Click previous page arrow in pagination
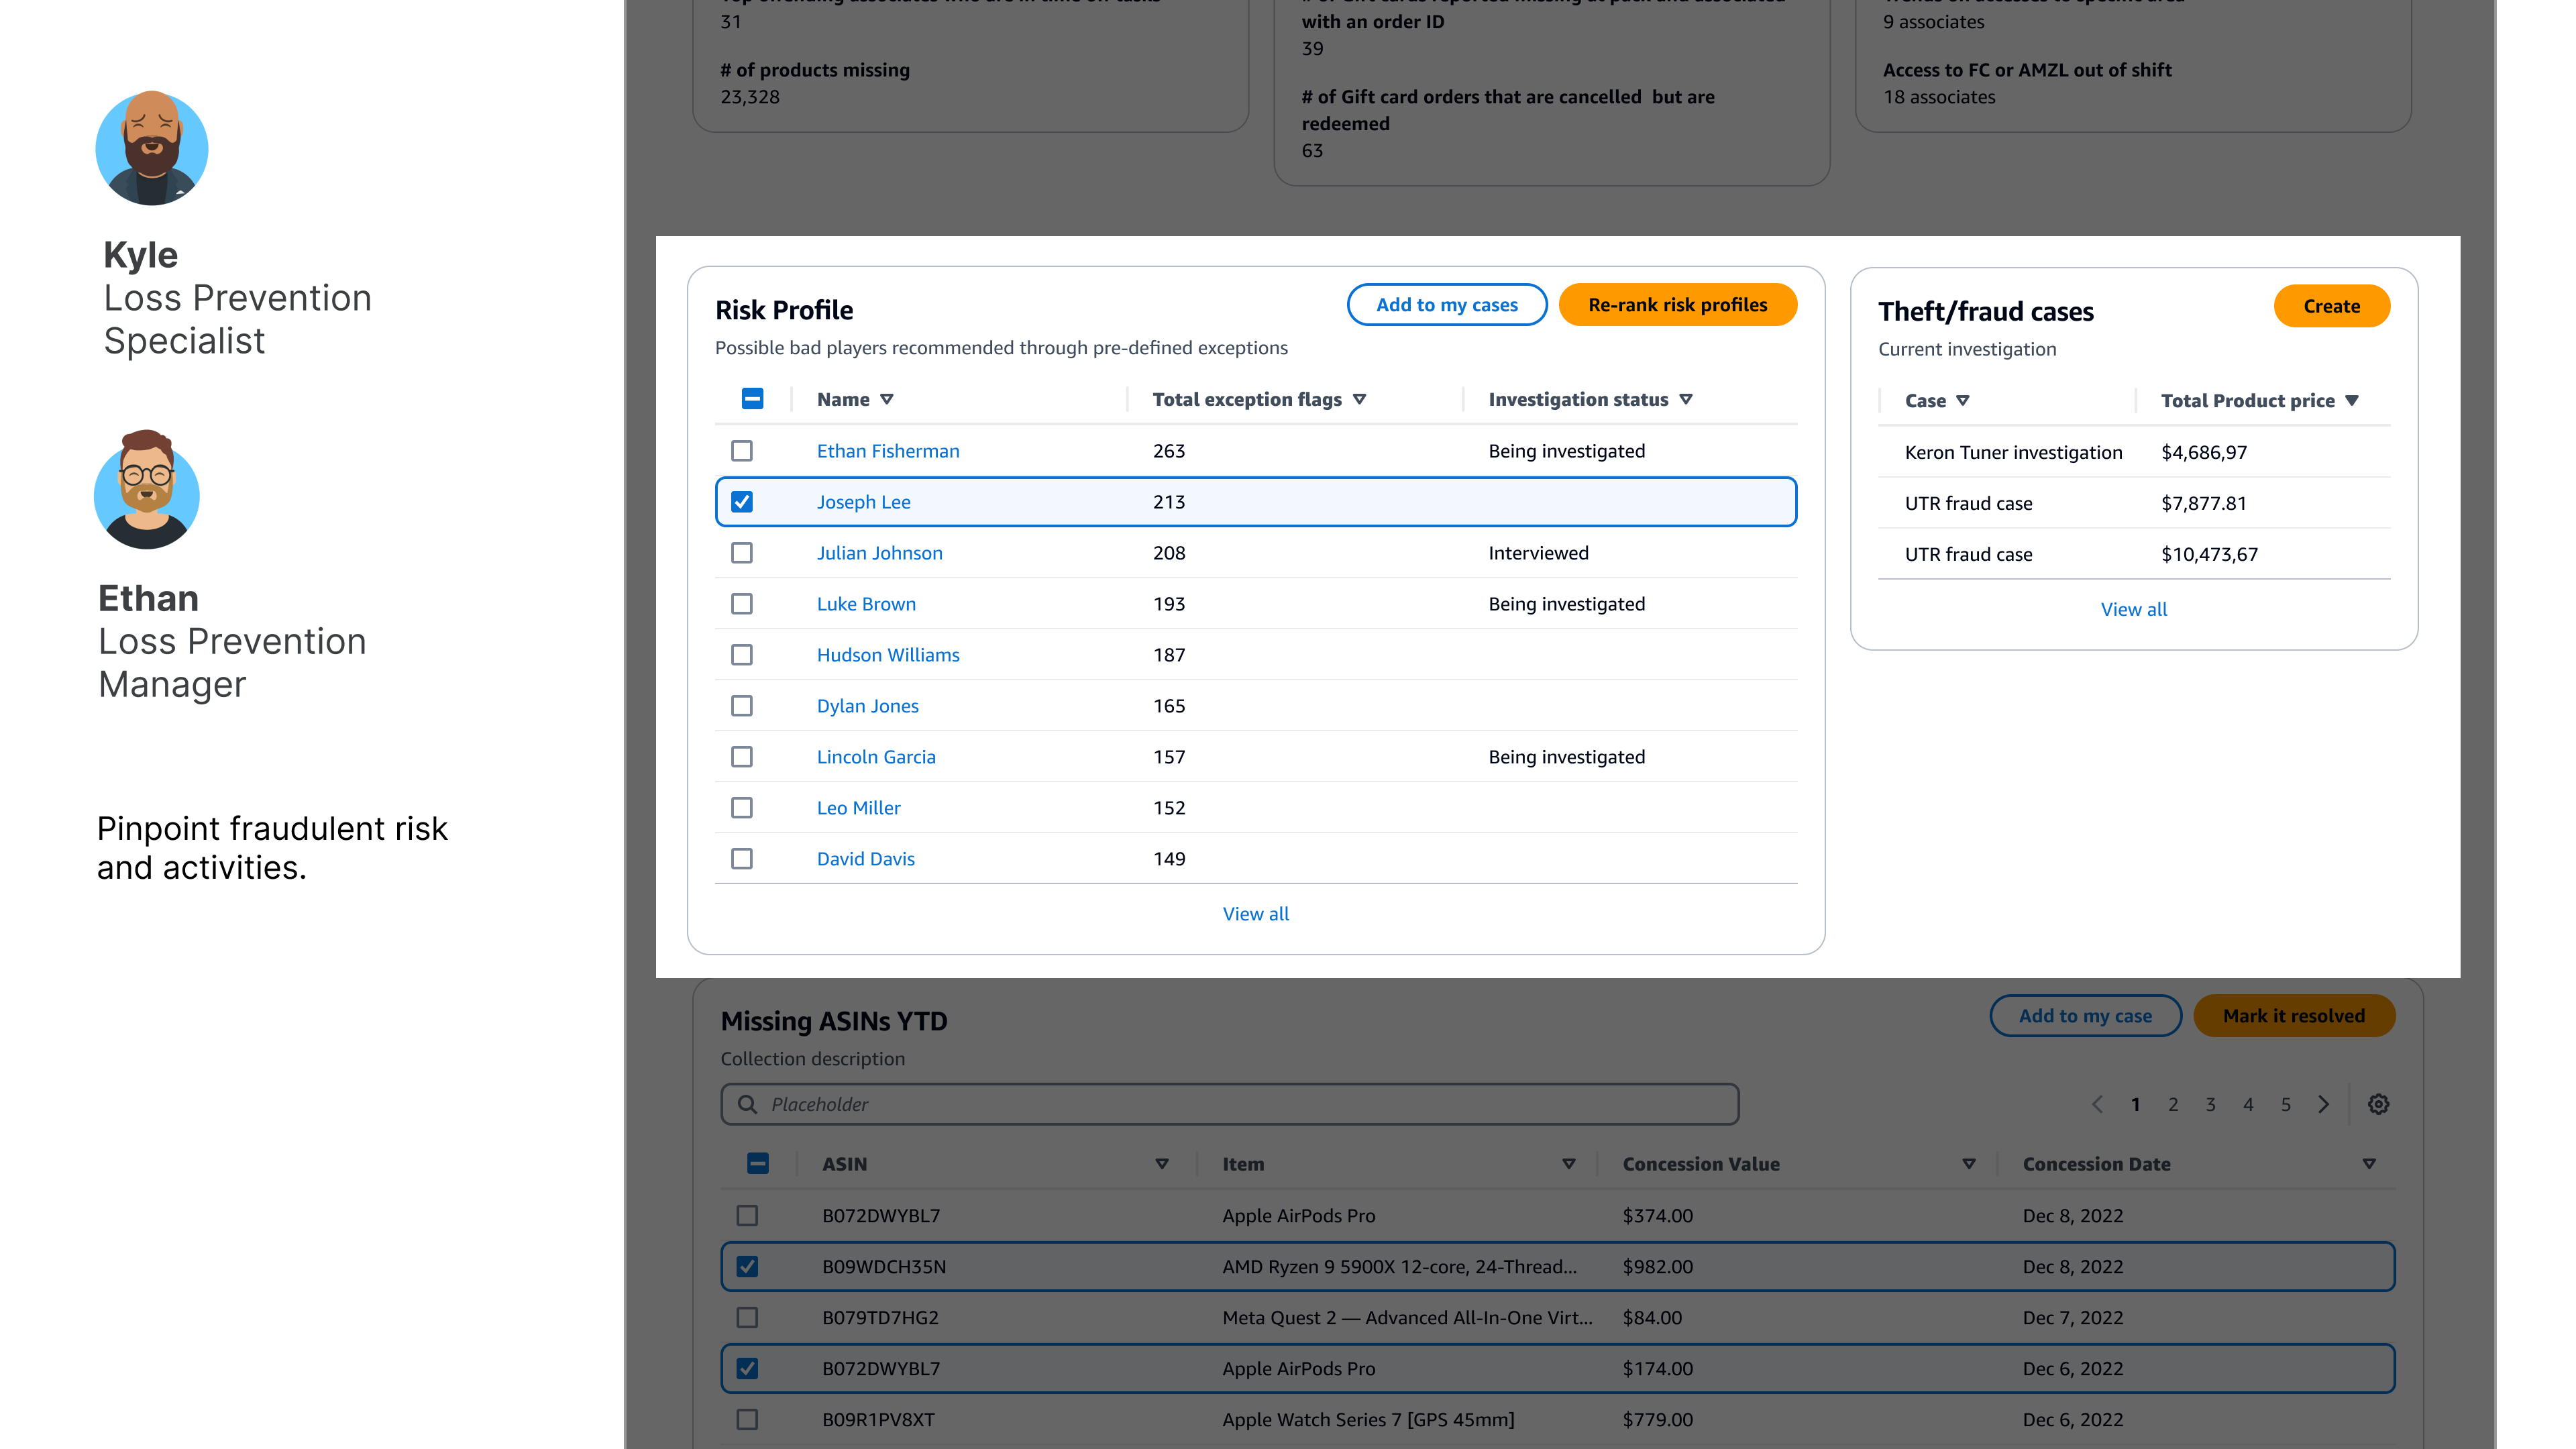This screenshot has height=1449, width=2576. click(x=2097, y=1104)
